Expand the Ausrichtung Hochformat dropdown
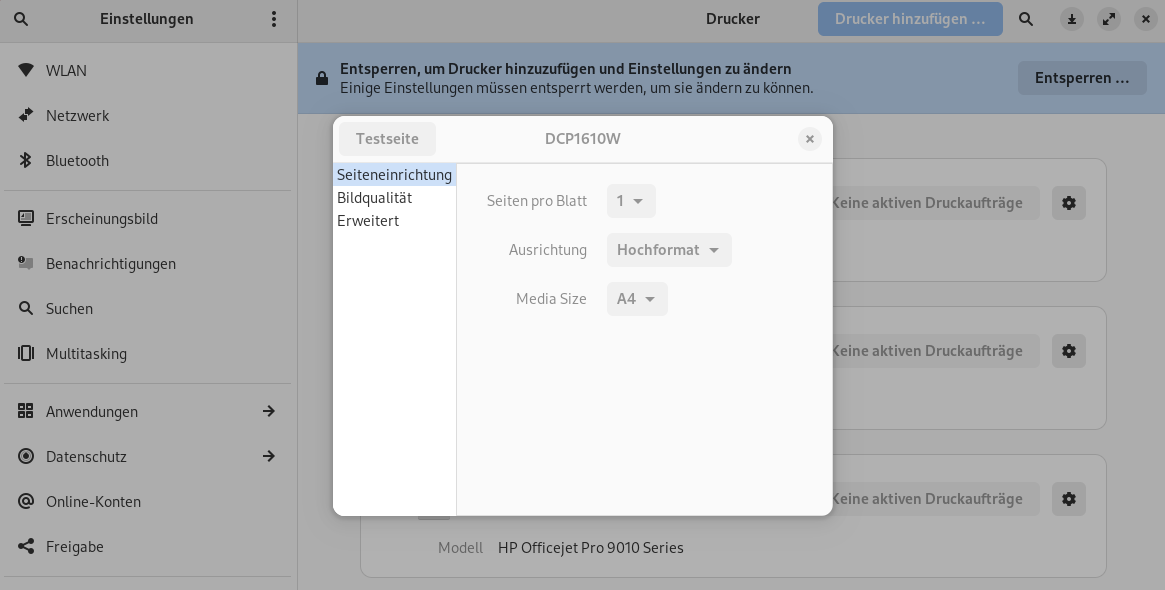The image size is (1165, 590). [669, 250]
